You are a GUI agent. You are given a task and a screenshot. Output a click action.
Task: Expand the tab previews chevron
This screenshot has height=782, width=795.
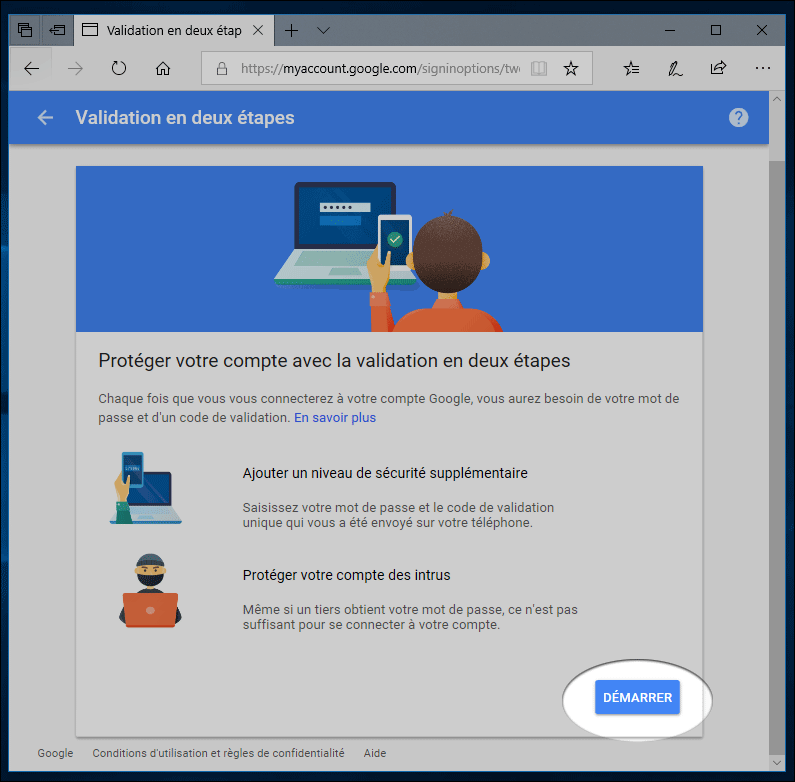click(323, 30)
